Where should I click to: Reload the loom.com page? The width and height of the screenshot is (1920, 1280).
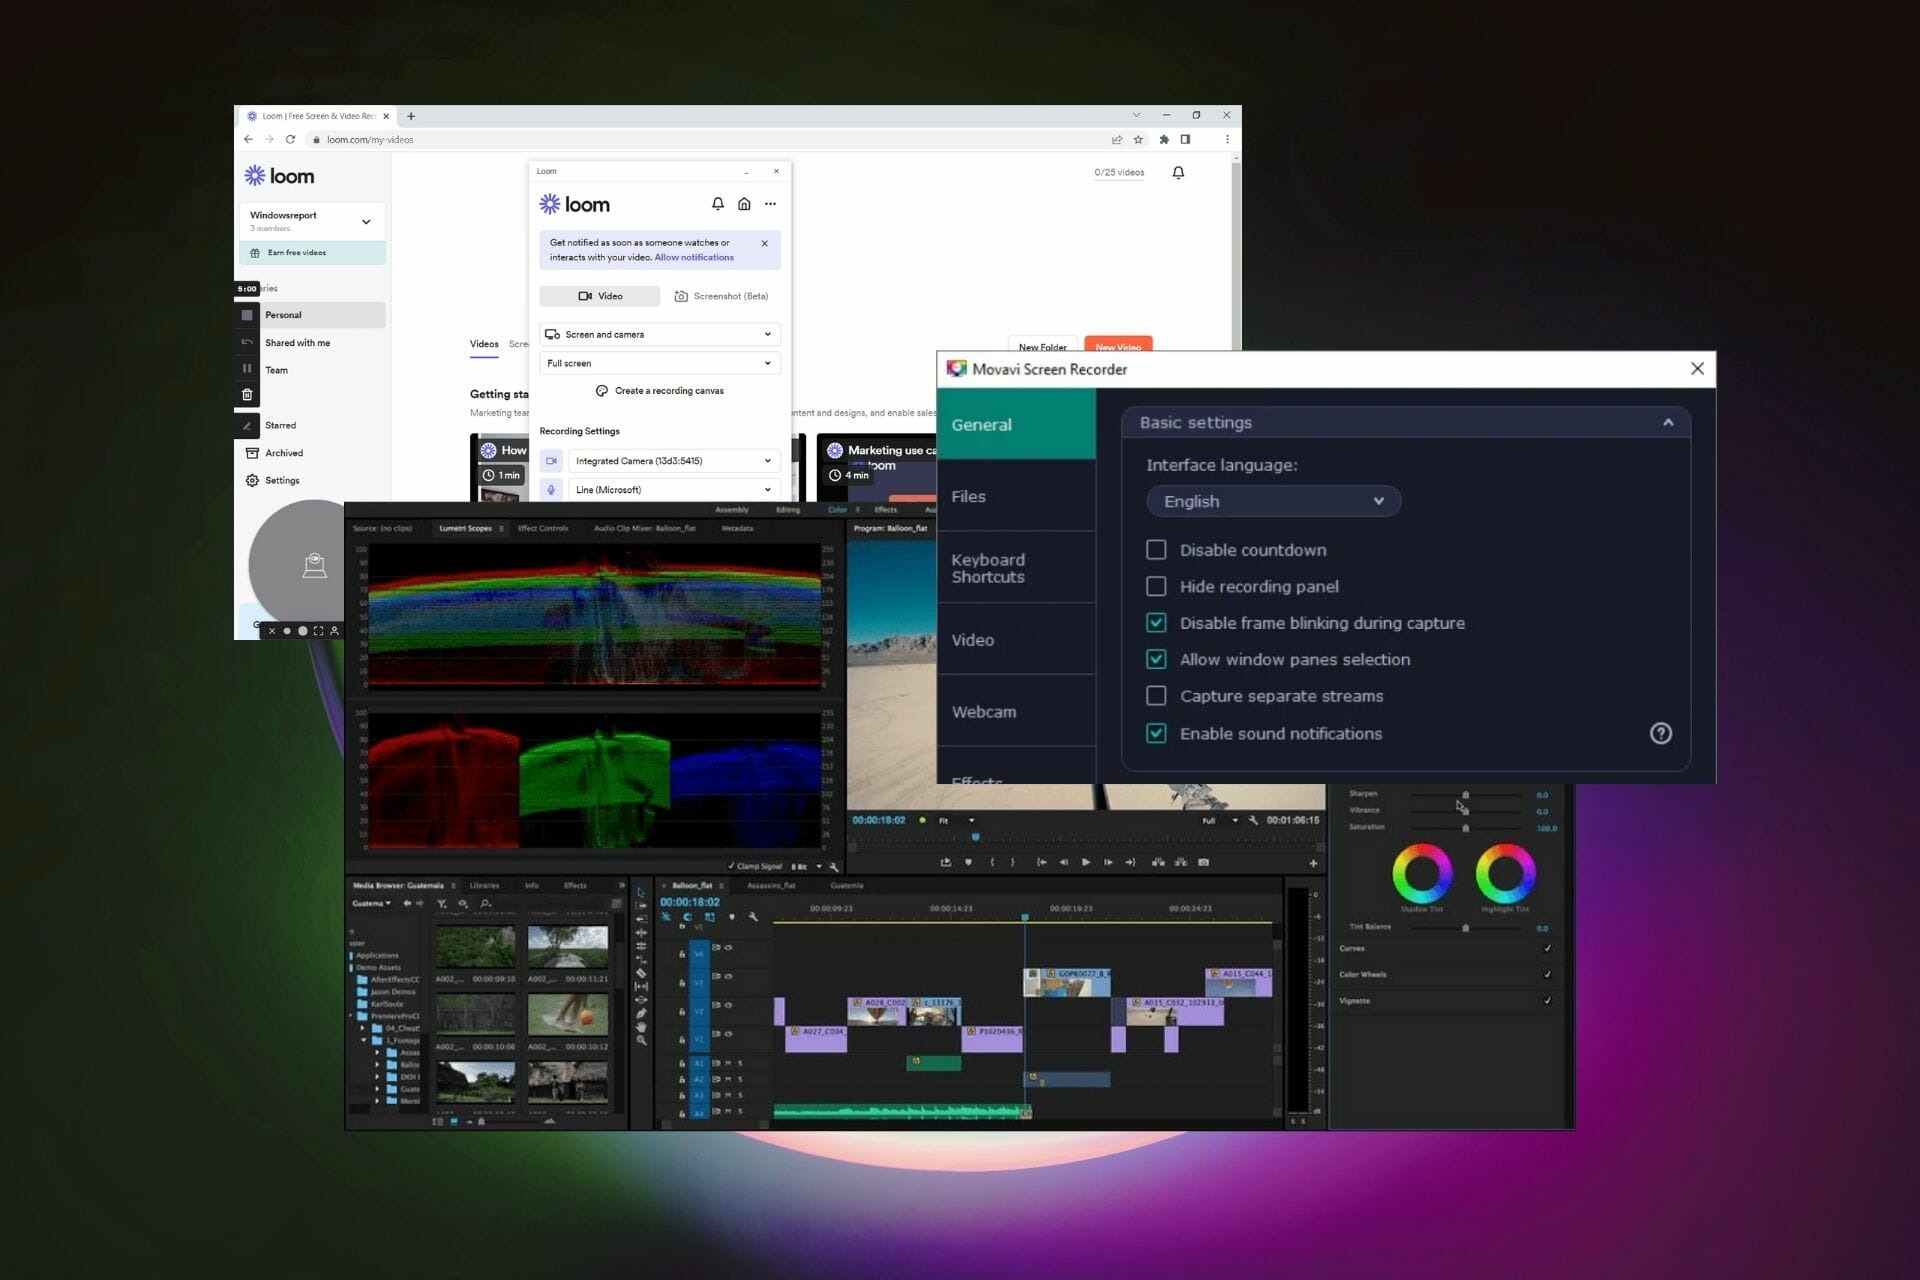[x=290, y=140]
